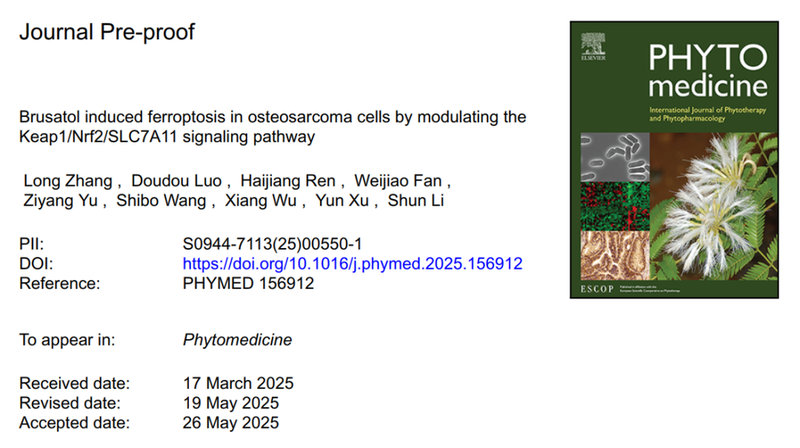This screenshot has height=448, width=800.
Task: Click the italic Phytomedicine journal name
Action: (x=237, y=340)
